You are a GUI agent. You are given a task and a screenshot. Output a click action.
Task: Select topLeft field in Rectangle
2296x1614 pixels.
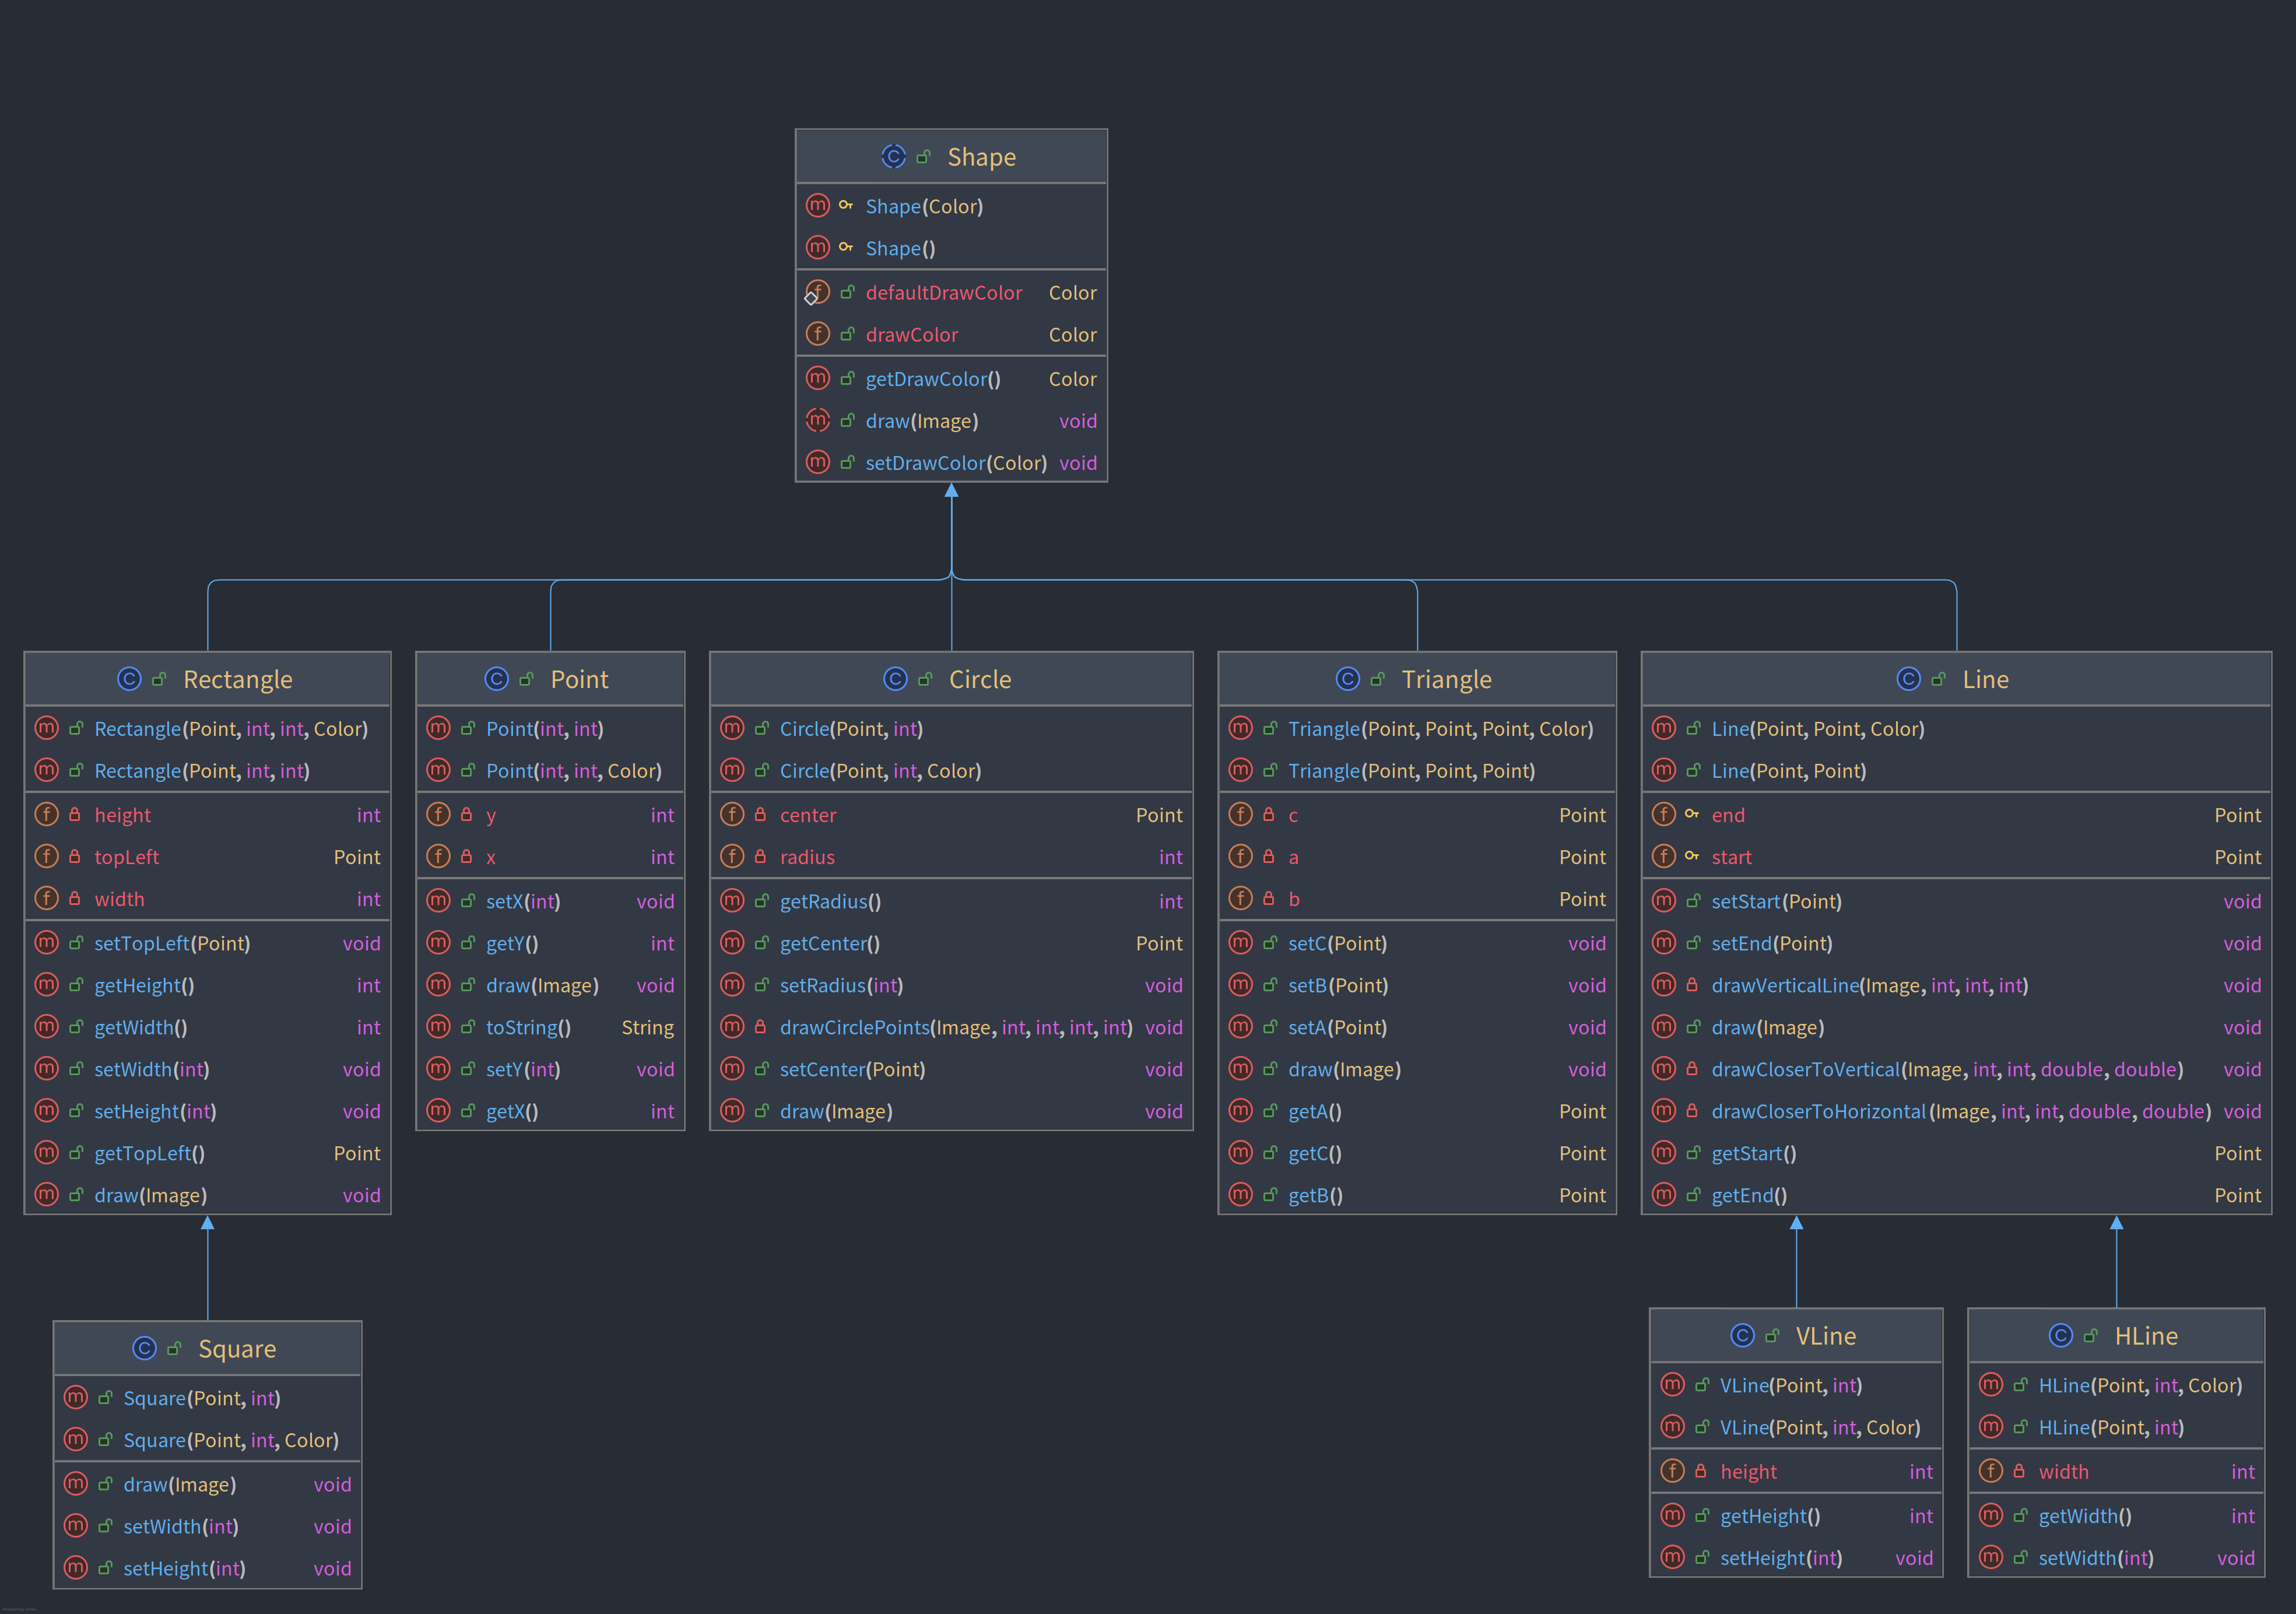(x=127, y=857)
